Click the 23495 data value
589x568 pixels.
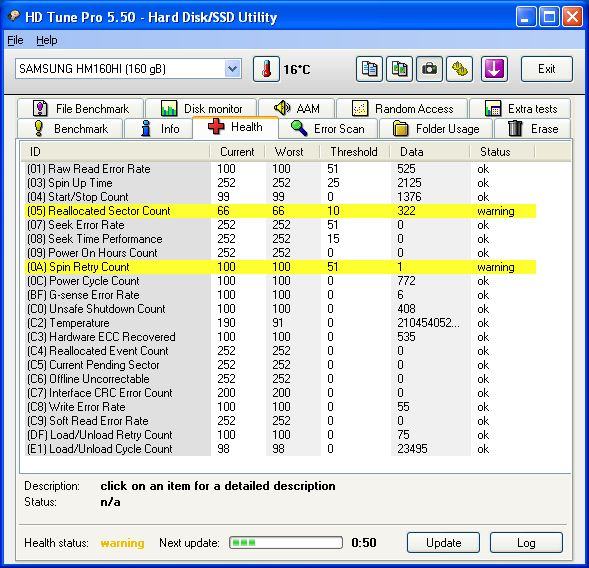[x=412, y=449]
